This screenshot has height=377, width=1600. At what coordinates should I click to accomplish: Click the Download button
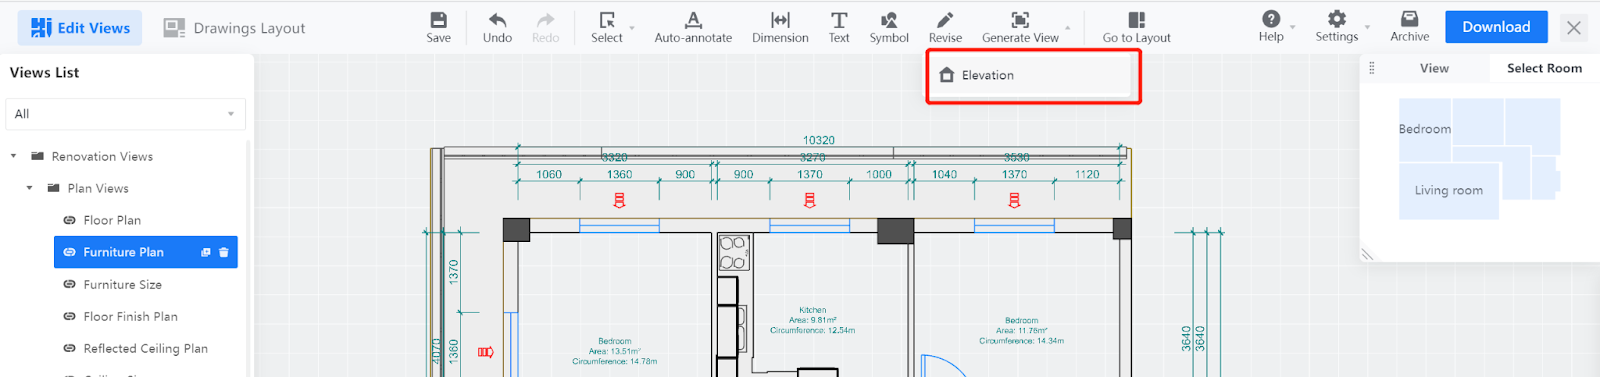(x=1496, y=27)
